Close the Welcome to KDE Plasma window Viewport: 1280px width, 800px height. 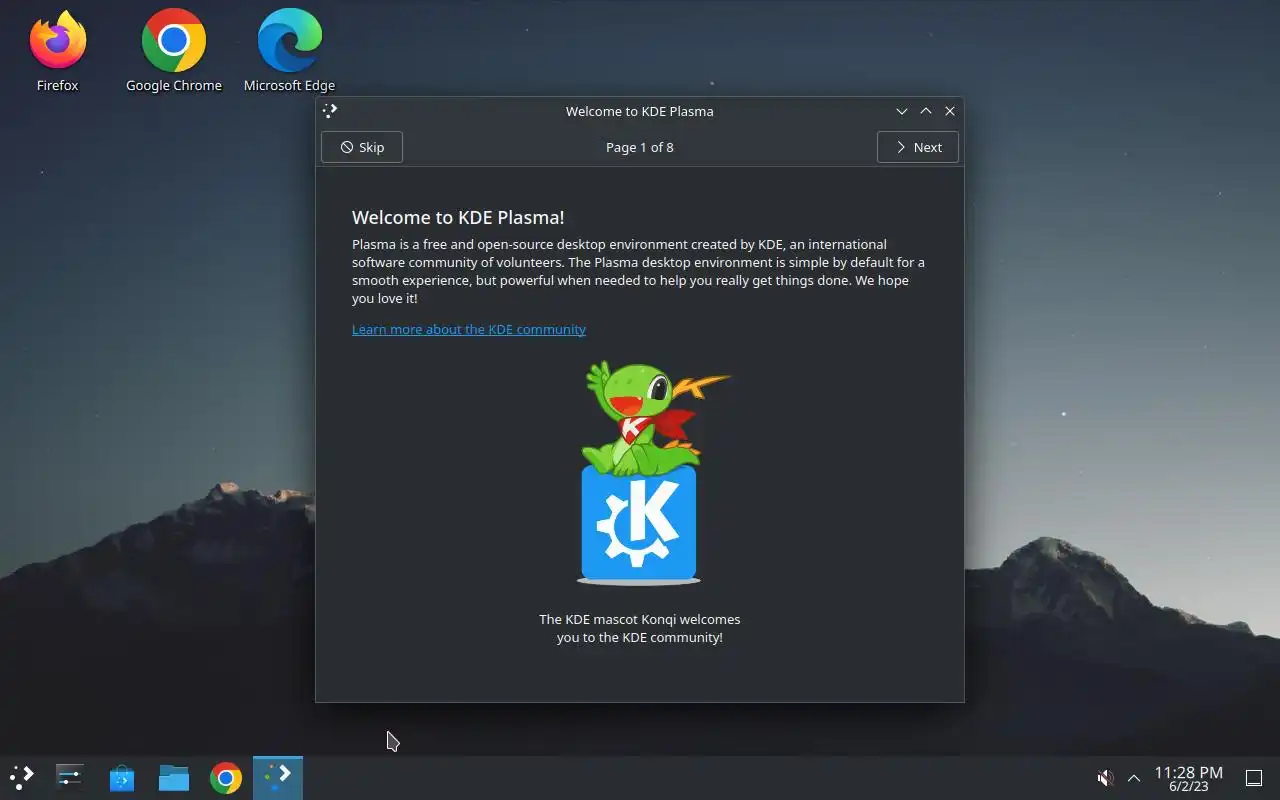point(950,111)
